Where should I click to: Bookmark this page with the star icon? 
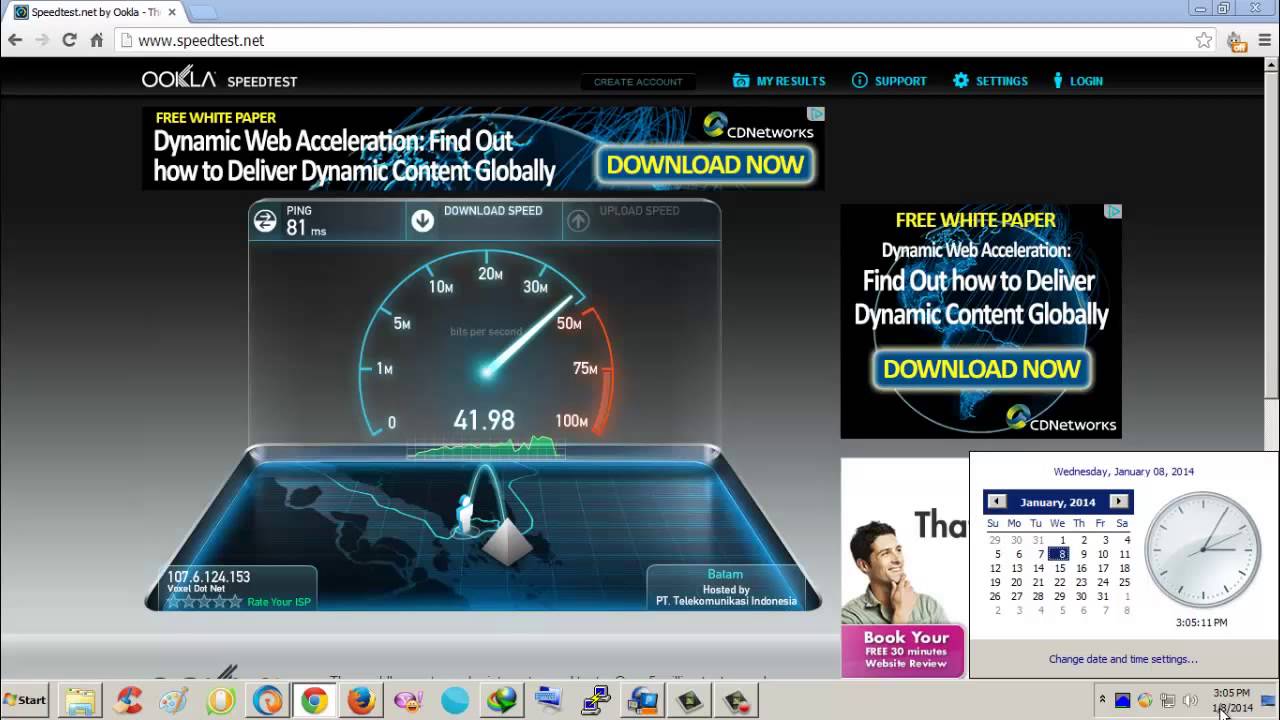pyautogui.click(x=1204, y=40)
